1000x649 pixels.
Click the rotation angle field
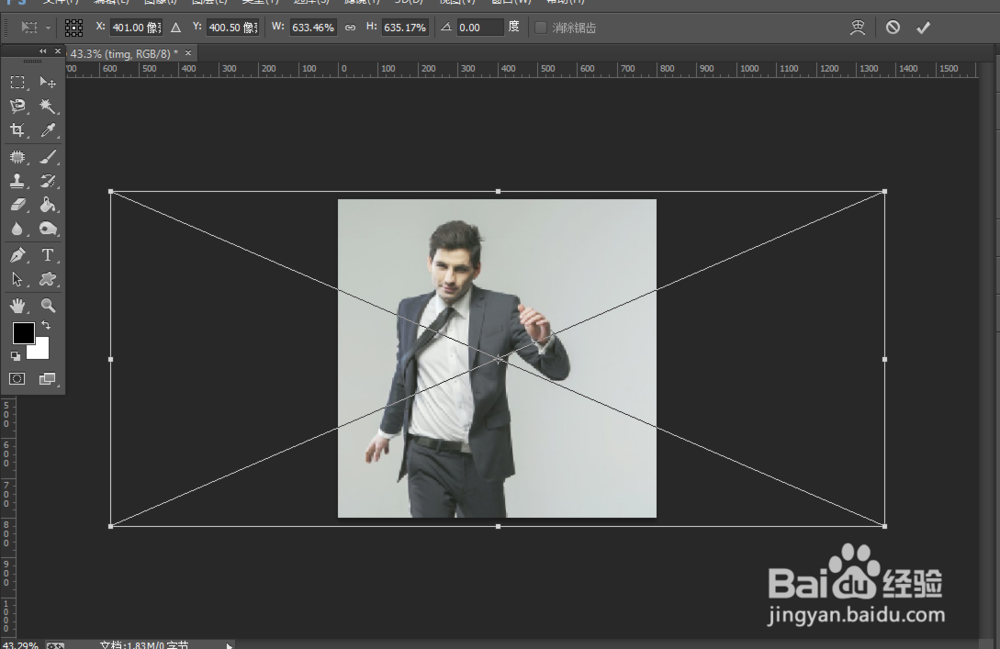(480, 27)
